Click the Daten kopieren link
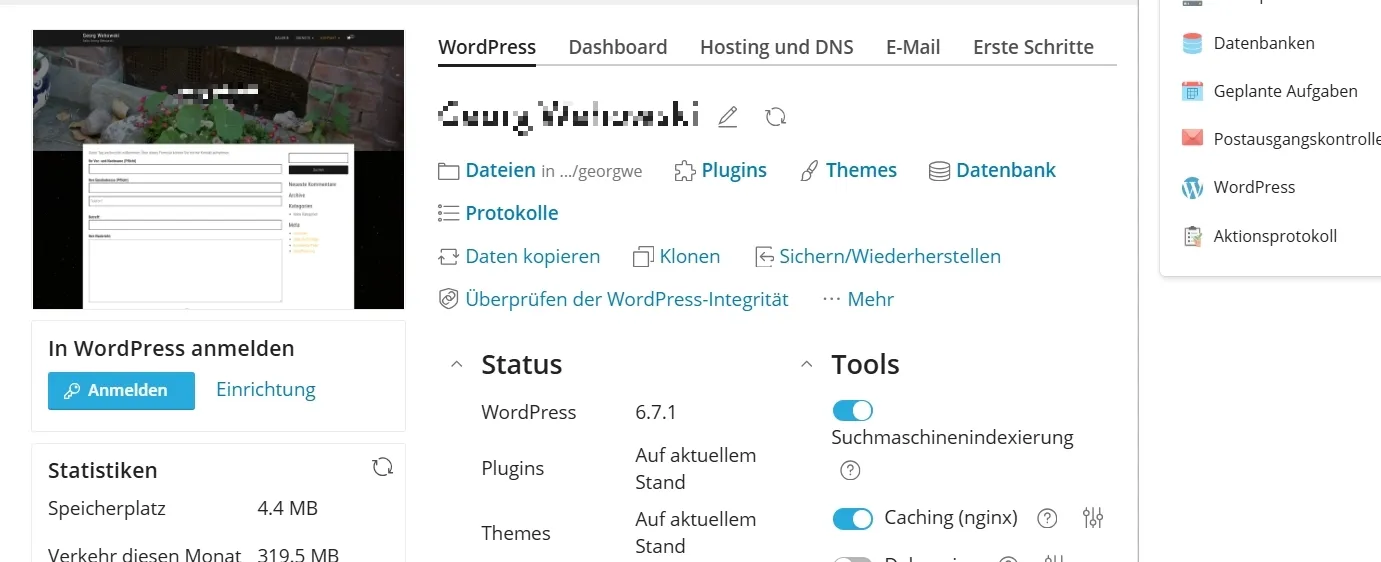 coord(533,257)
